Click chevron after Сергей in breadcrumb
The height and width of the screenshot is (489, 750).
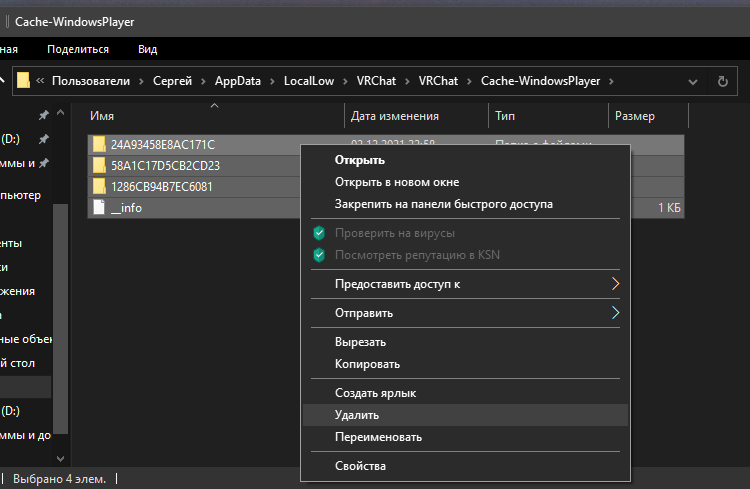click(x=203, y=81)
